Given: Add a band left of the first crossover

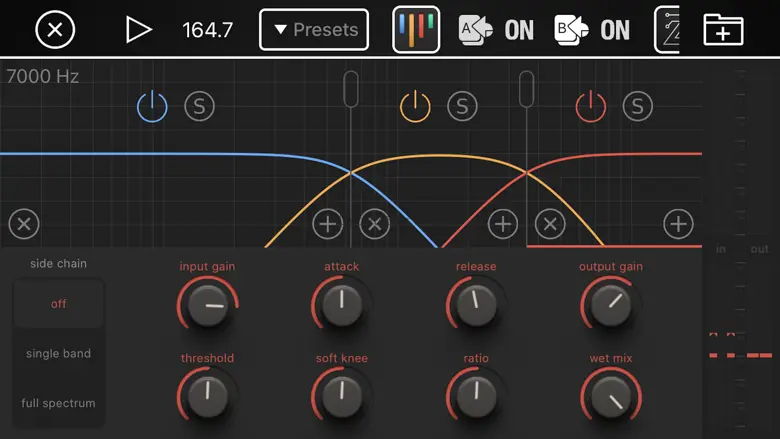Looking at the screenshot, I should [328, 224].
